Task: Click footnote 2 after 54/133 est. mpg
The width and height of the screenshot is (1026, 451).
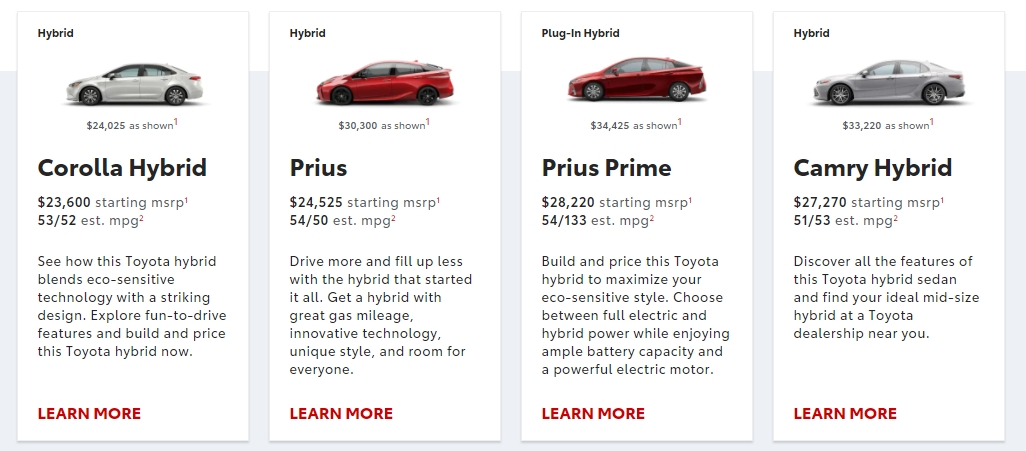Action: pyautogui.click(x=652, y=218)
